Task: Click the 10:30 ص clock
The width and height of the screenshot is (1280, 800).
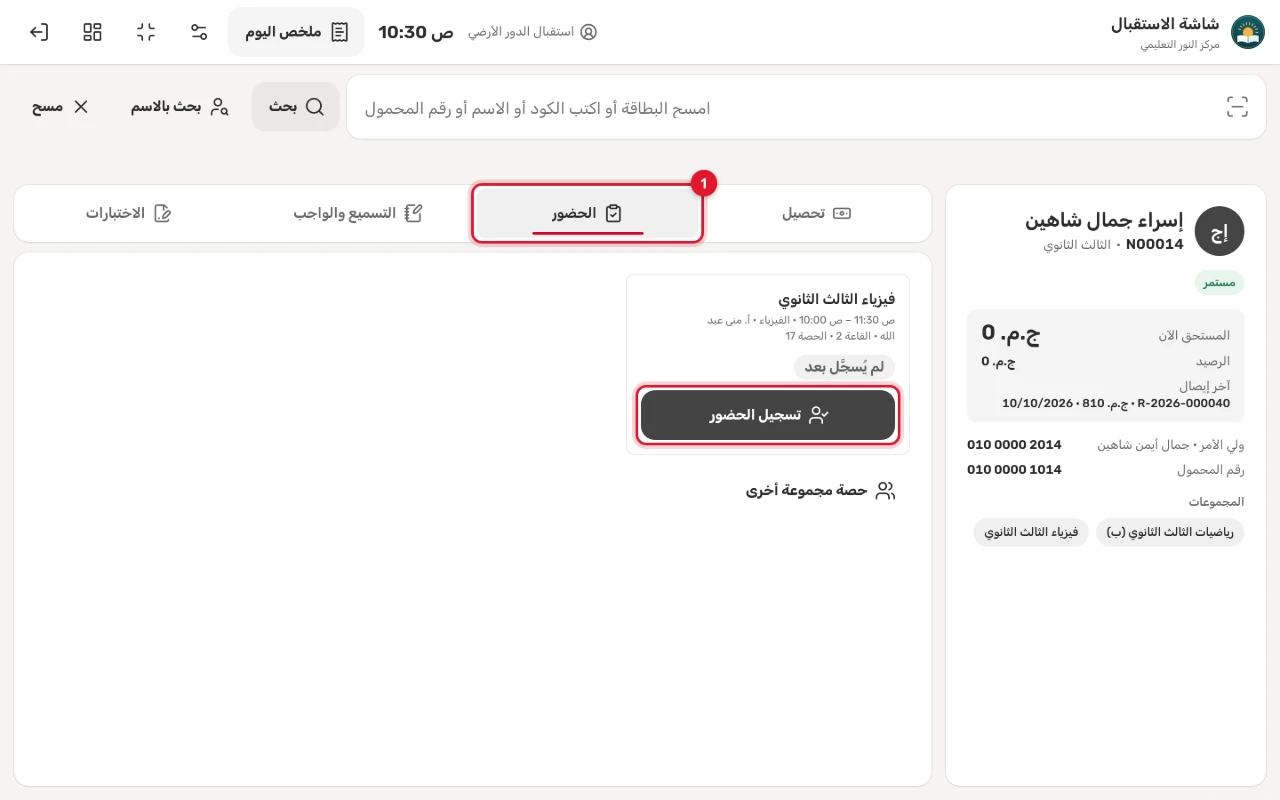Action: point(416,32)
